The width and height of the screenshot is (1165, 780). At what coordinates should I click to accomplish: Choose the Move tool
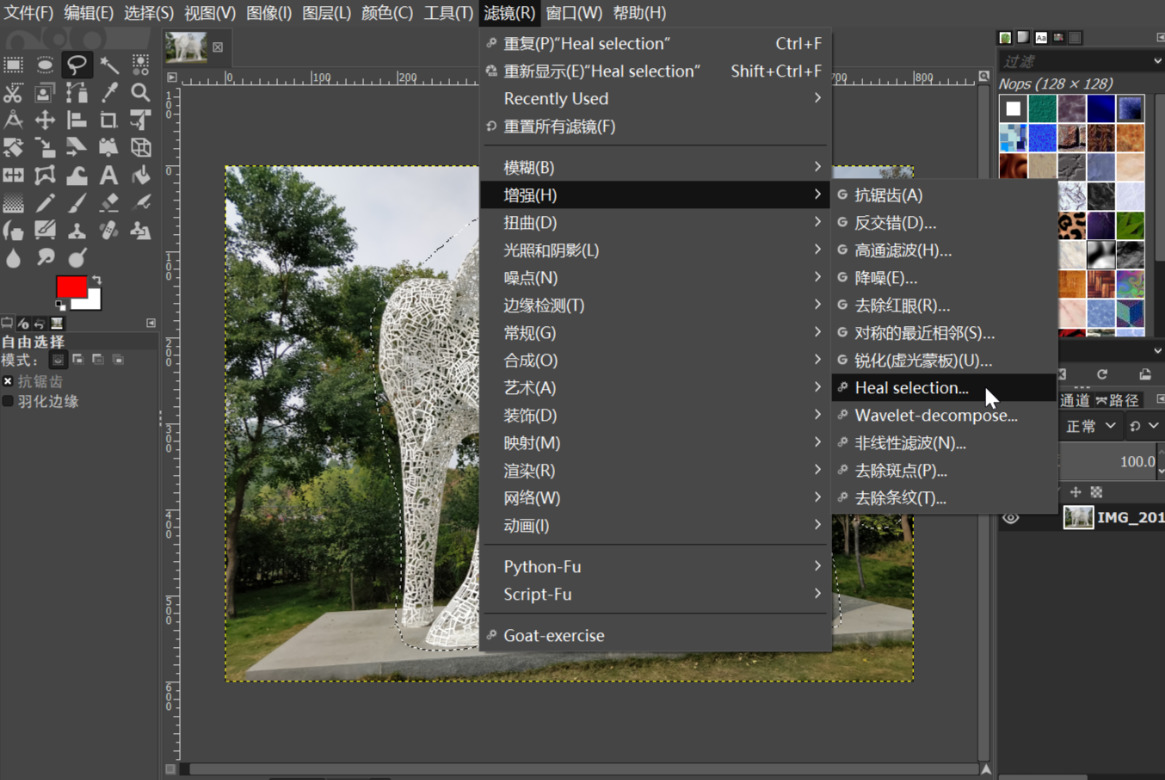click(45, 120)
